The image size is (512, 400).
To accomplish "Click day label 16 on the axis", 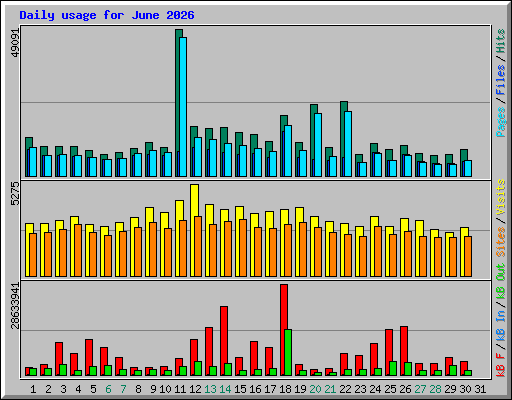I will tap(255, 389).
